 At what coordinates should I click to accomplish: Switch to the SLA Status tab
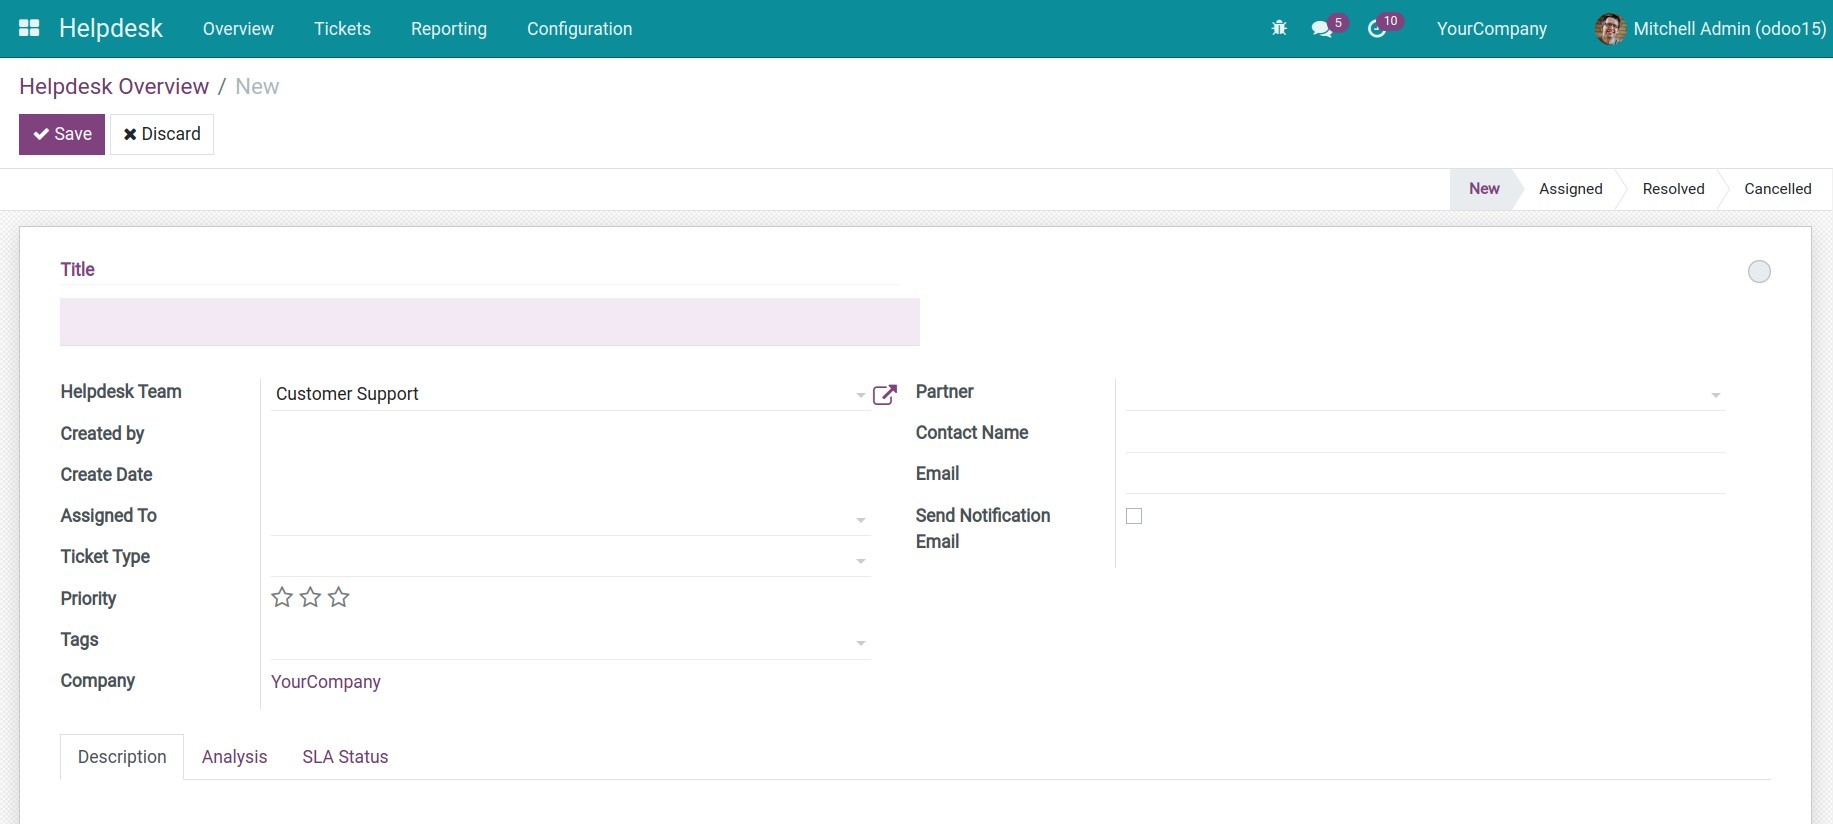(345, 757)
